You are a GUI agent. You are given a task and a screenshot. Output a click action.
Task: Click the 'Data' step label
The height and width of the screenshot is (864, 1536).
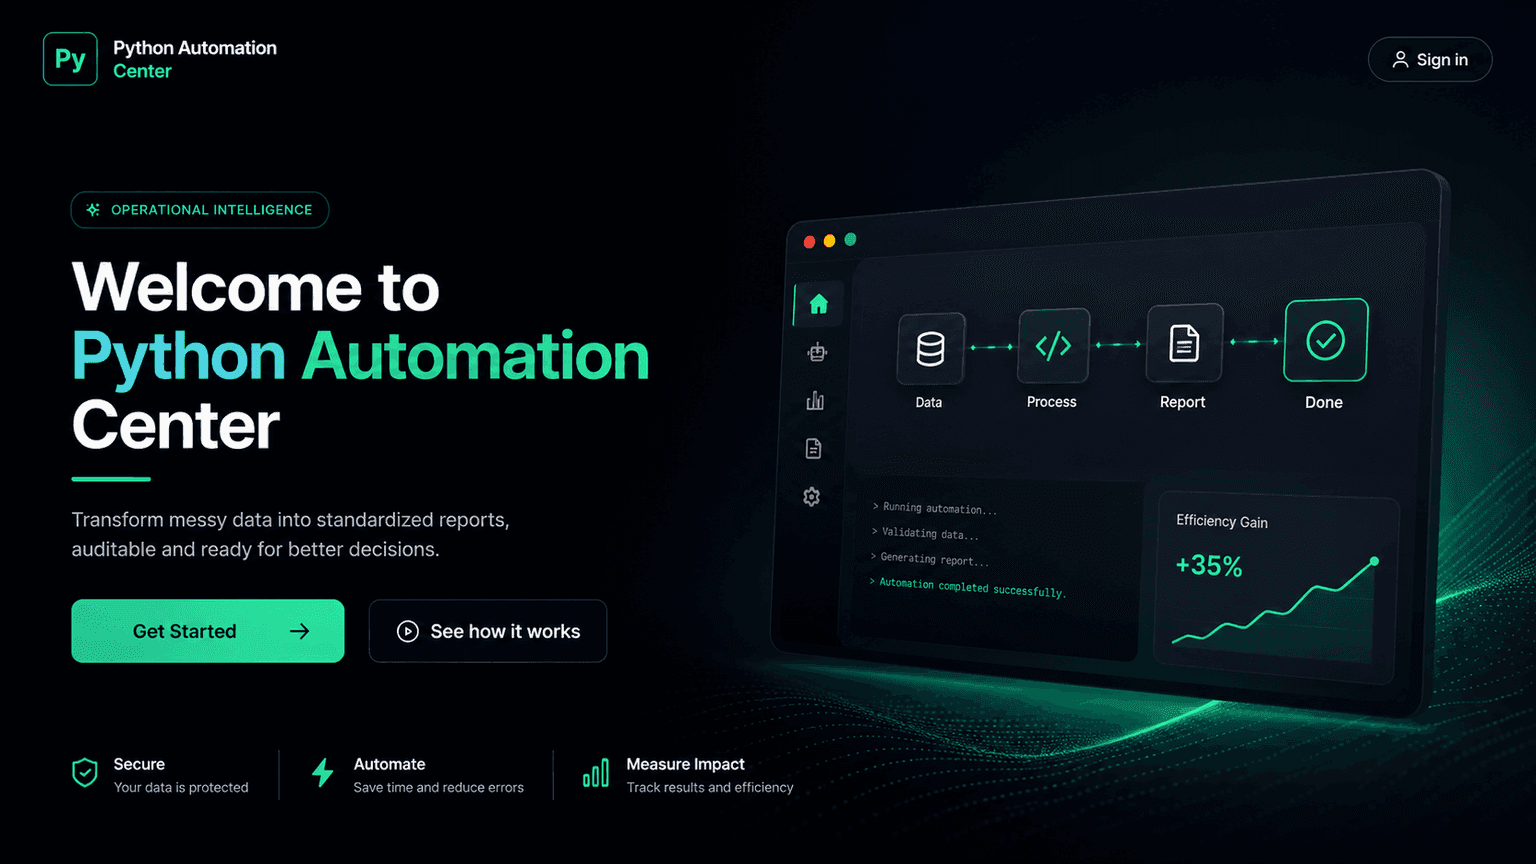929,402
